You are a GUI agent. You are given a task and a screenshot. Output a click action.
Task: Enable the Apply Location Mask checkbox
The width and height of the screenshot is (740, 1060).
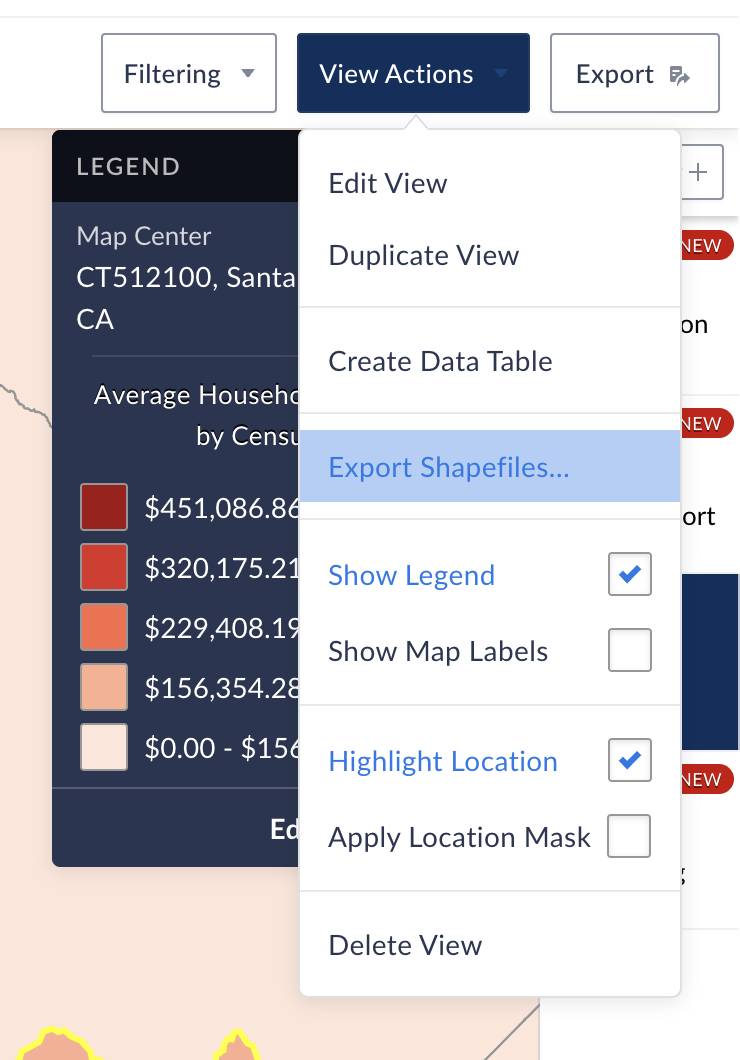tap(628, 836)
